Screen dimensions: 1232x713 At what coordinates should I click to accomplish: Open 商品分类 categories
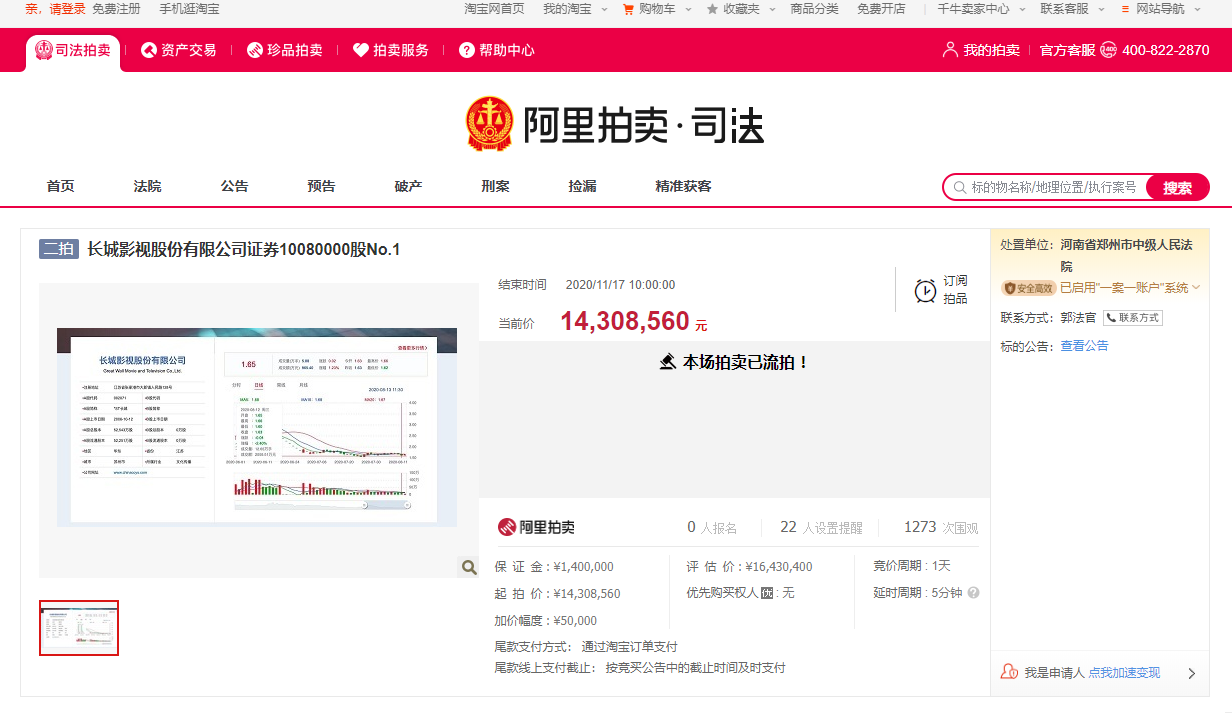click(x=814, y=9)
